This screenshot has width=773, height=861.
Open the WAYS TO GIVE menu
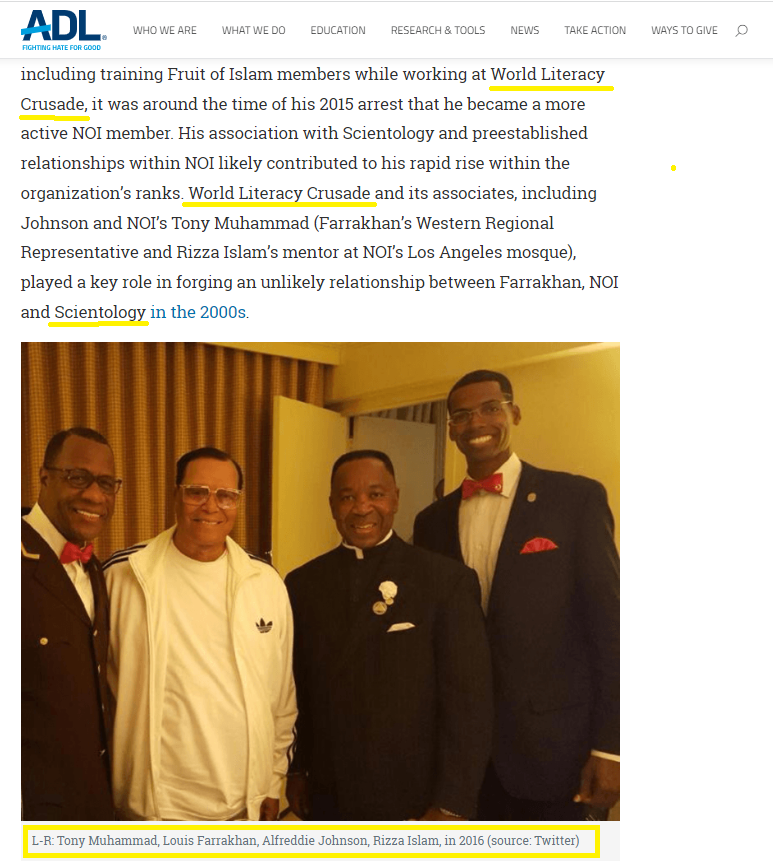684,30
